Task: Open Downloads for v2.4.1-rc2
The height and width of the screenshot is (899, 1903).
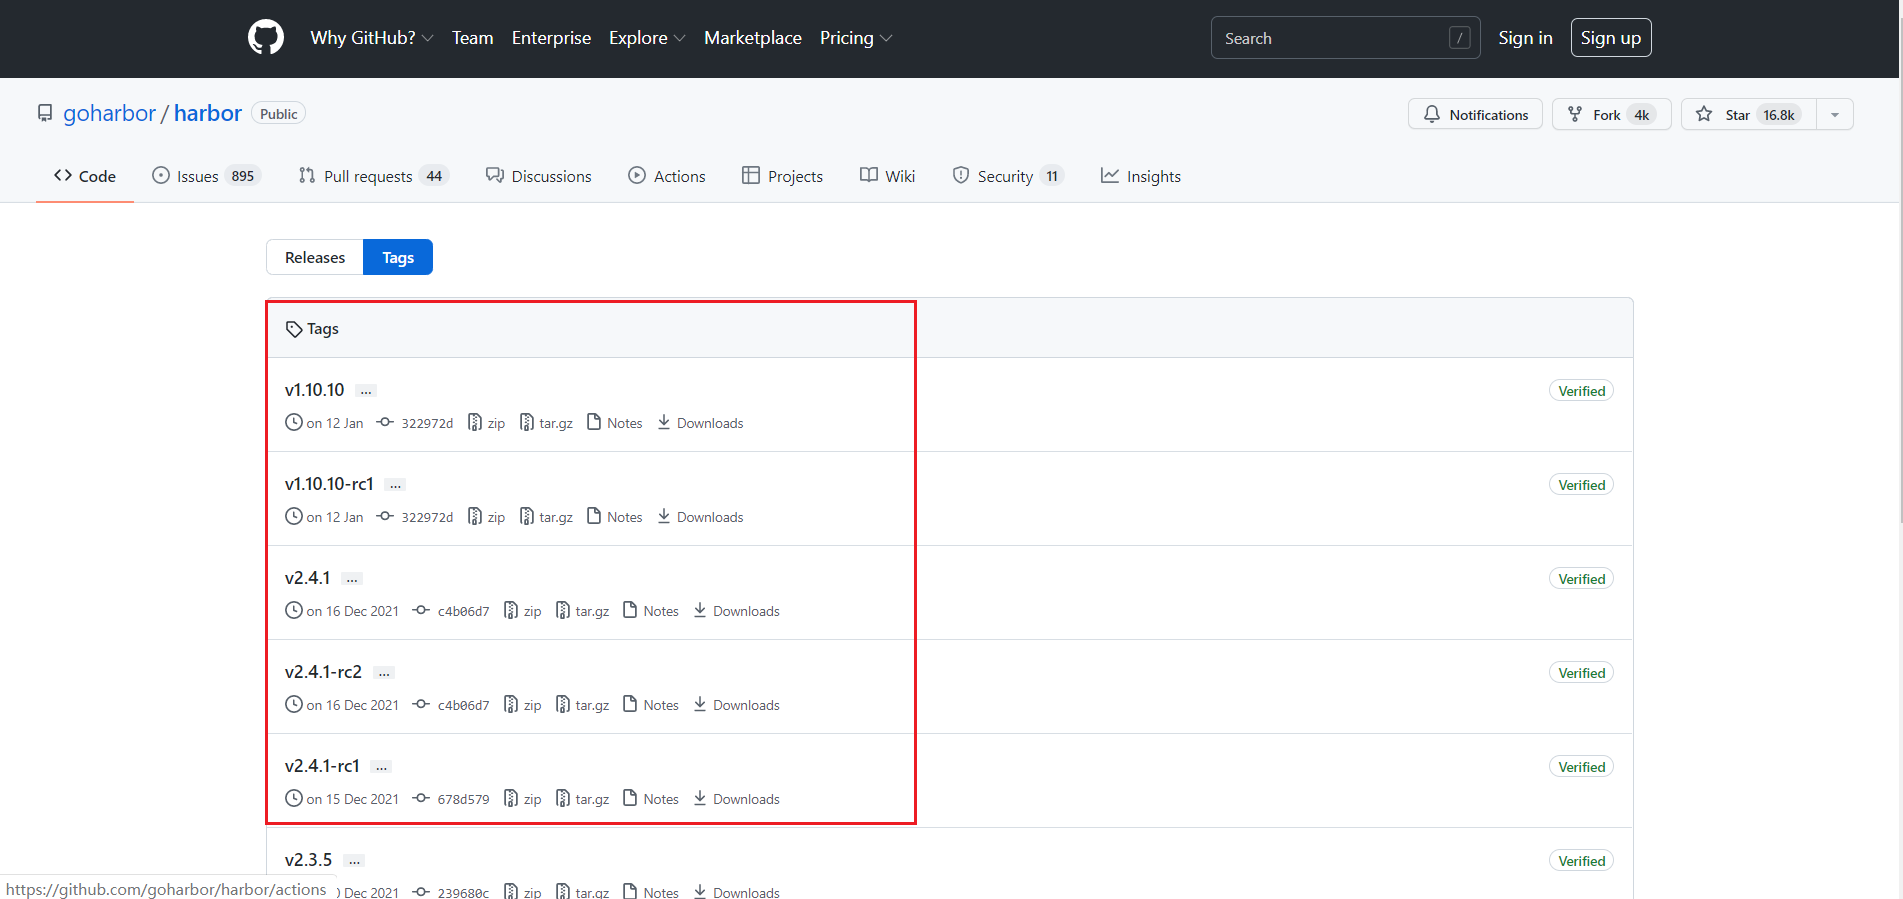Action: [x=736, y=705]
